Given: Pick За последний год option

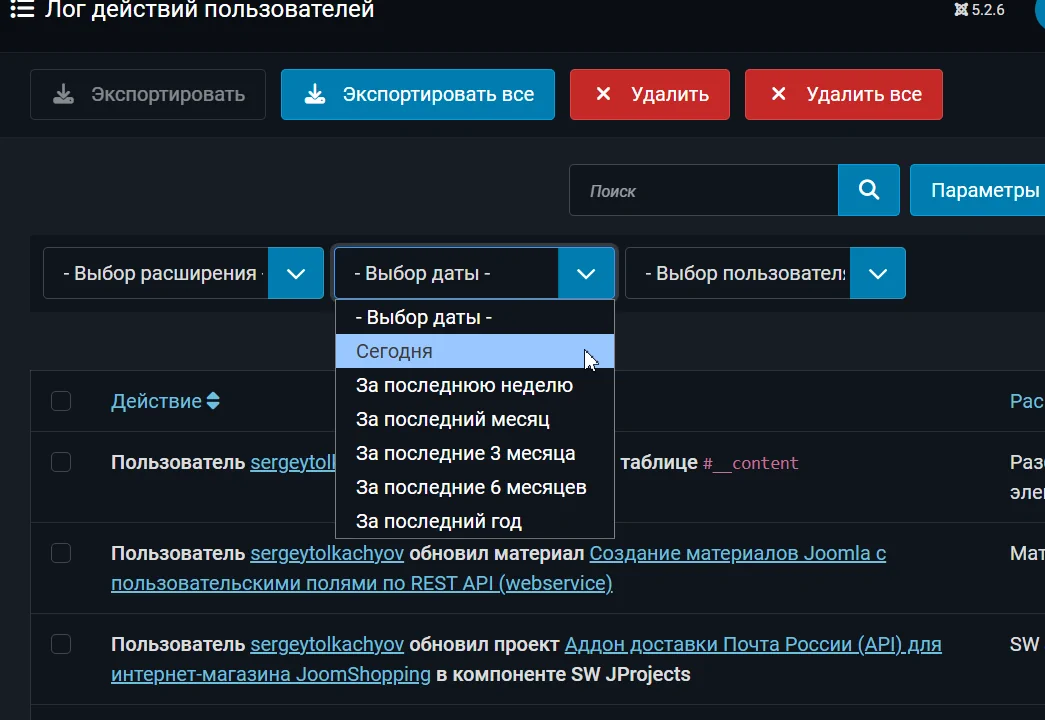Looking at the screenshot, I should (x=438, y=522).
